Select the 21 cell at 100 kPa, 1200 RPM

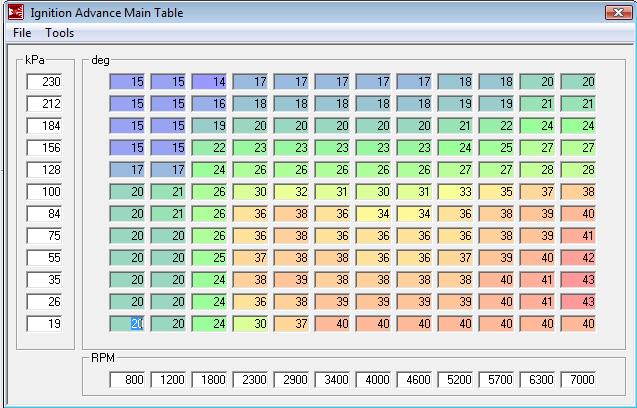(x=168, y=191)
